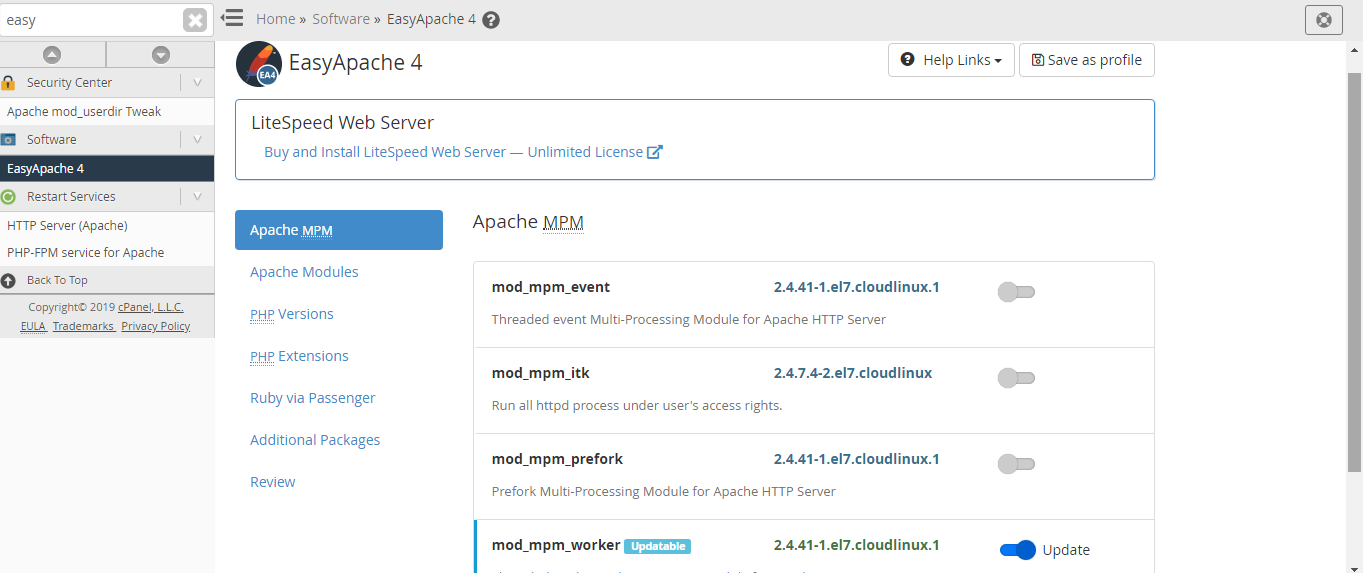This screenshot has width=1363, height=573.
Task: Open the Privacy Policy link
Action: (156, 326)
